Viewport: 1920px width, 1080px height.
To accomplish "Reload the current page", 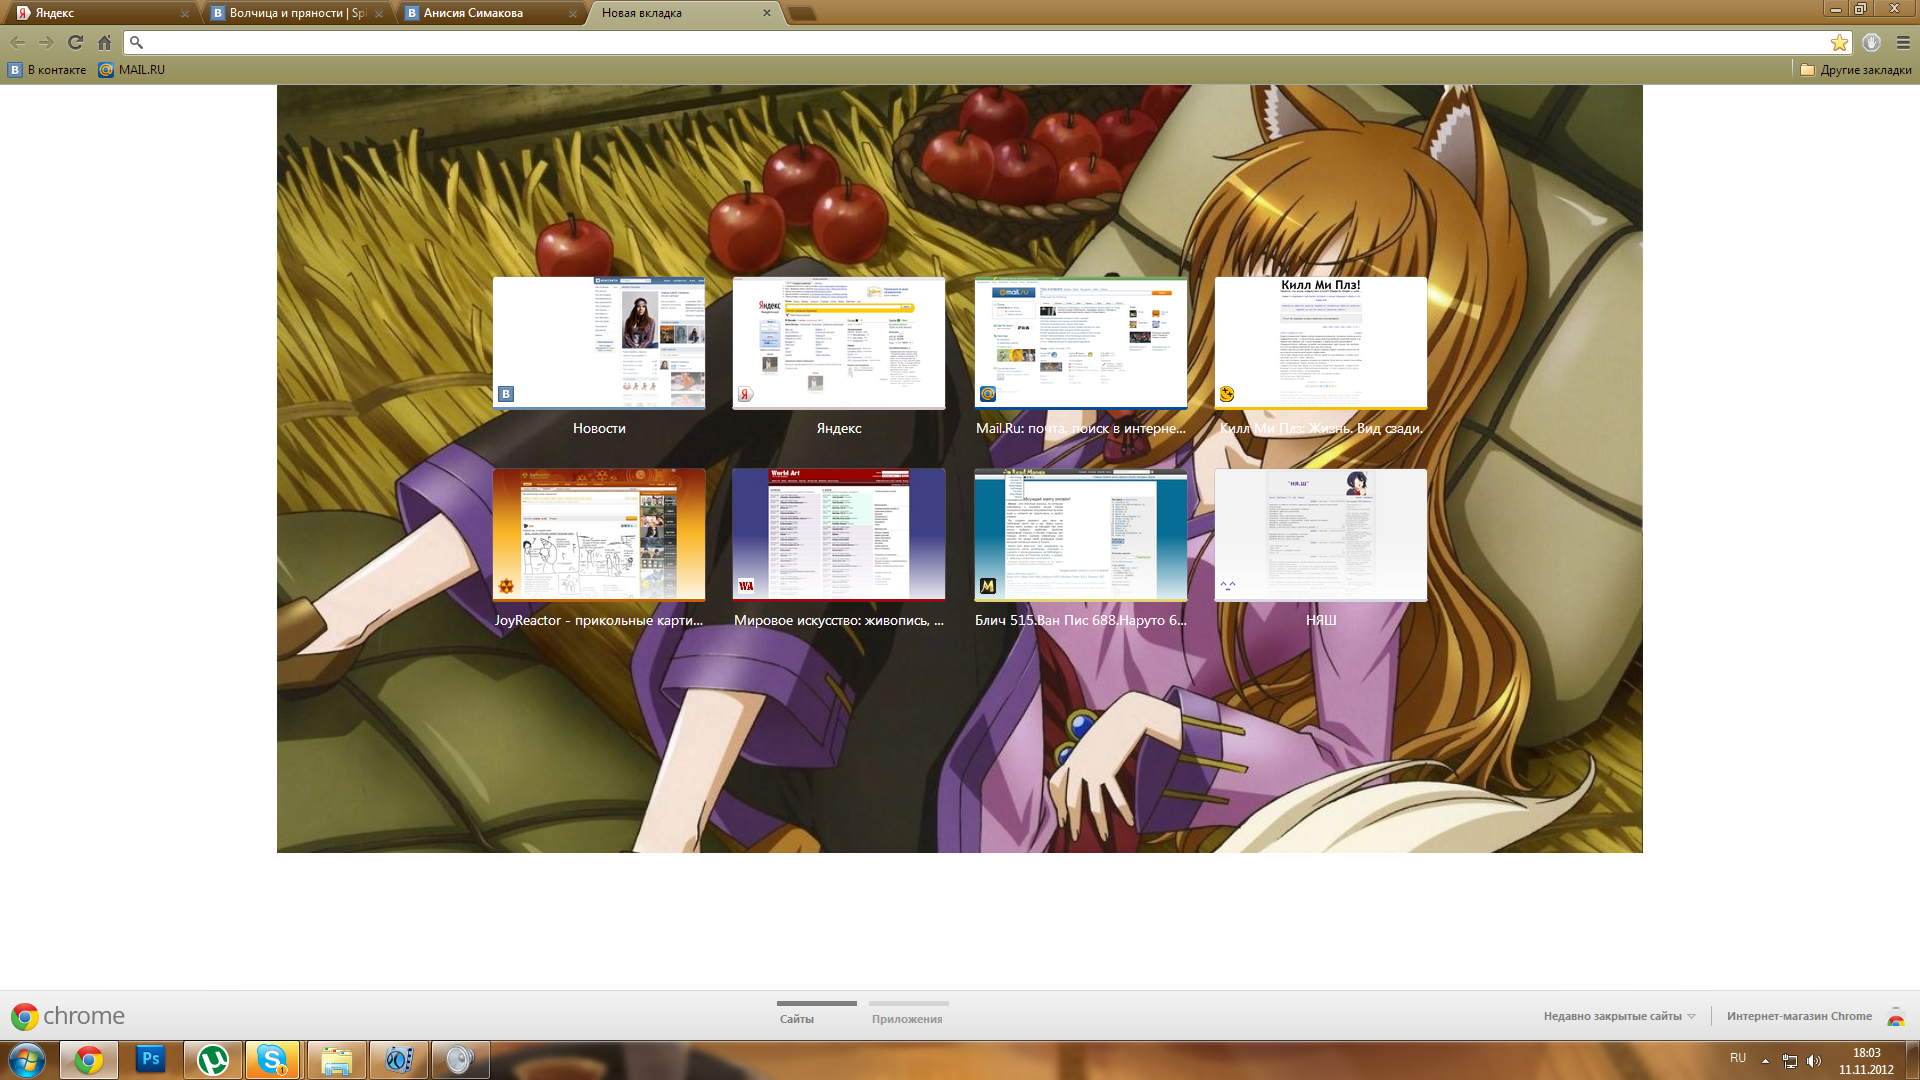I will point(75,42).
